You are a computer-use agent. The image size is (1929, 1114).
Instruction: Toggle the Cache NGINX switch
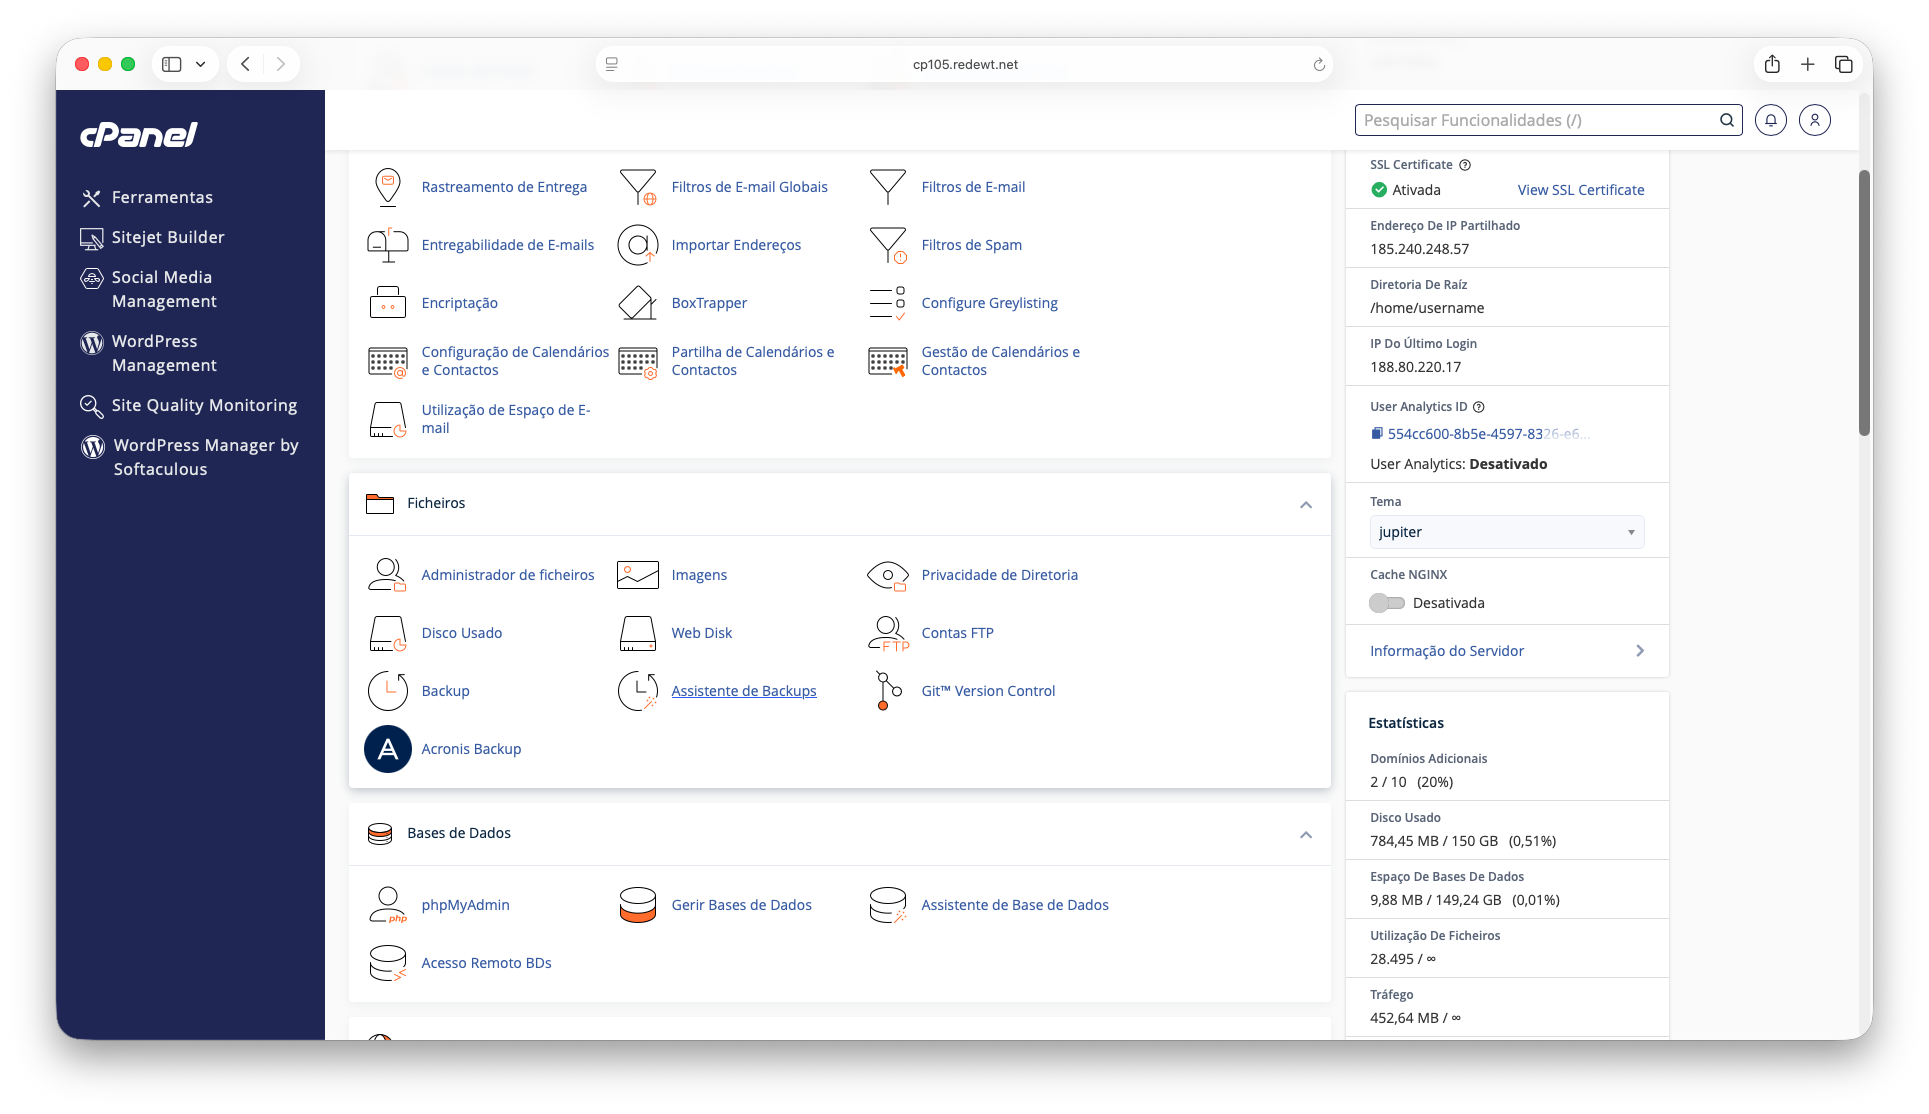click(x=1387, y=603)
